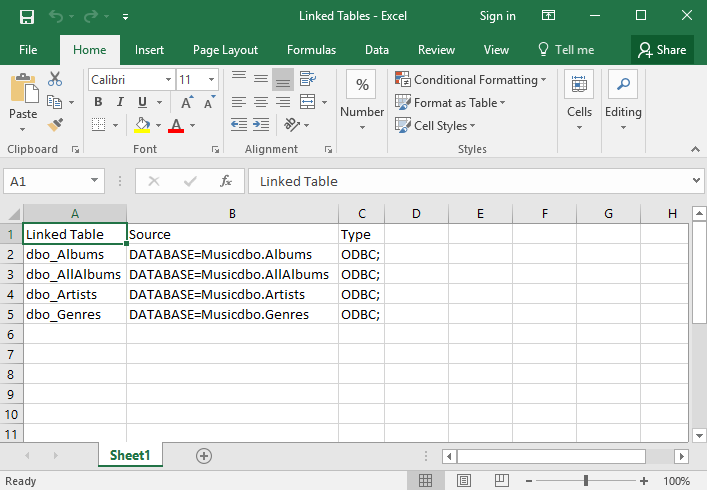Switch to the Insert tab
Viewport: 707px width, 490px height.
pos(149,50)
